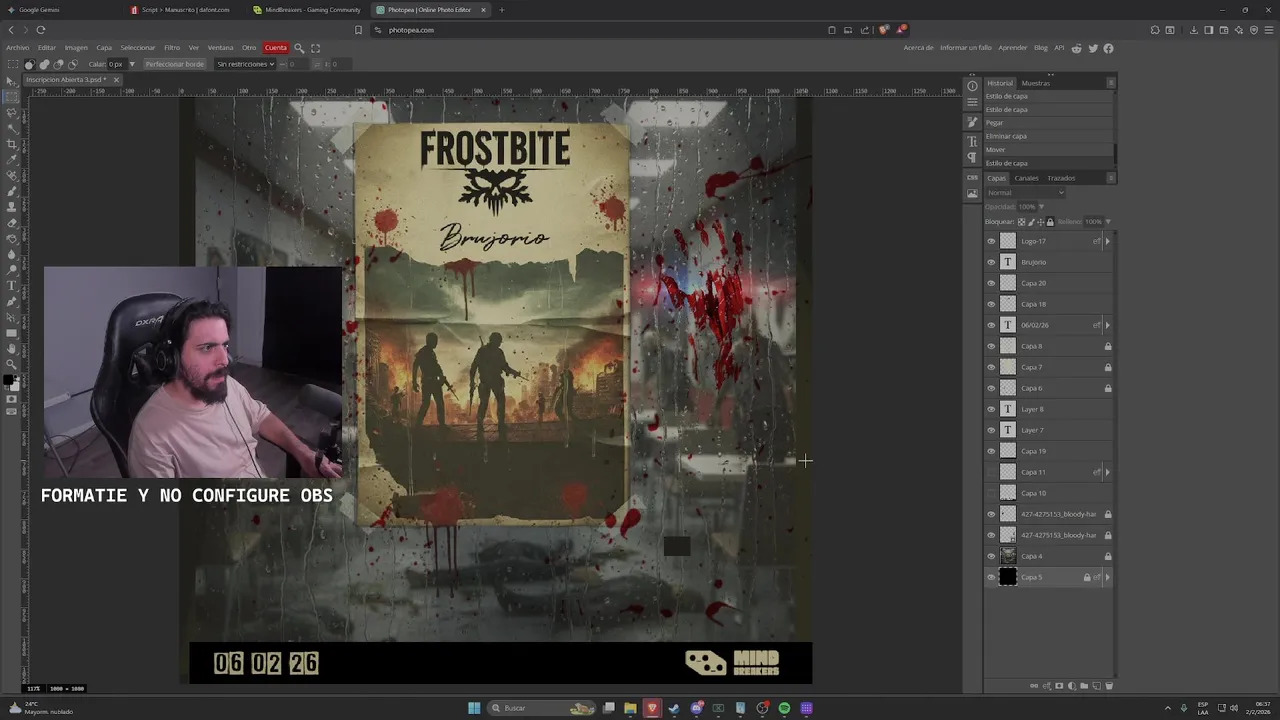Show the hidden Capa 10 layer
Screen dimensions: 1280x720
coord(991,493)
